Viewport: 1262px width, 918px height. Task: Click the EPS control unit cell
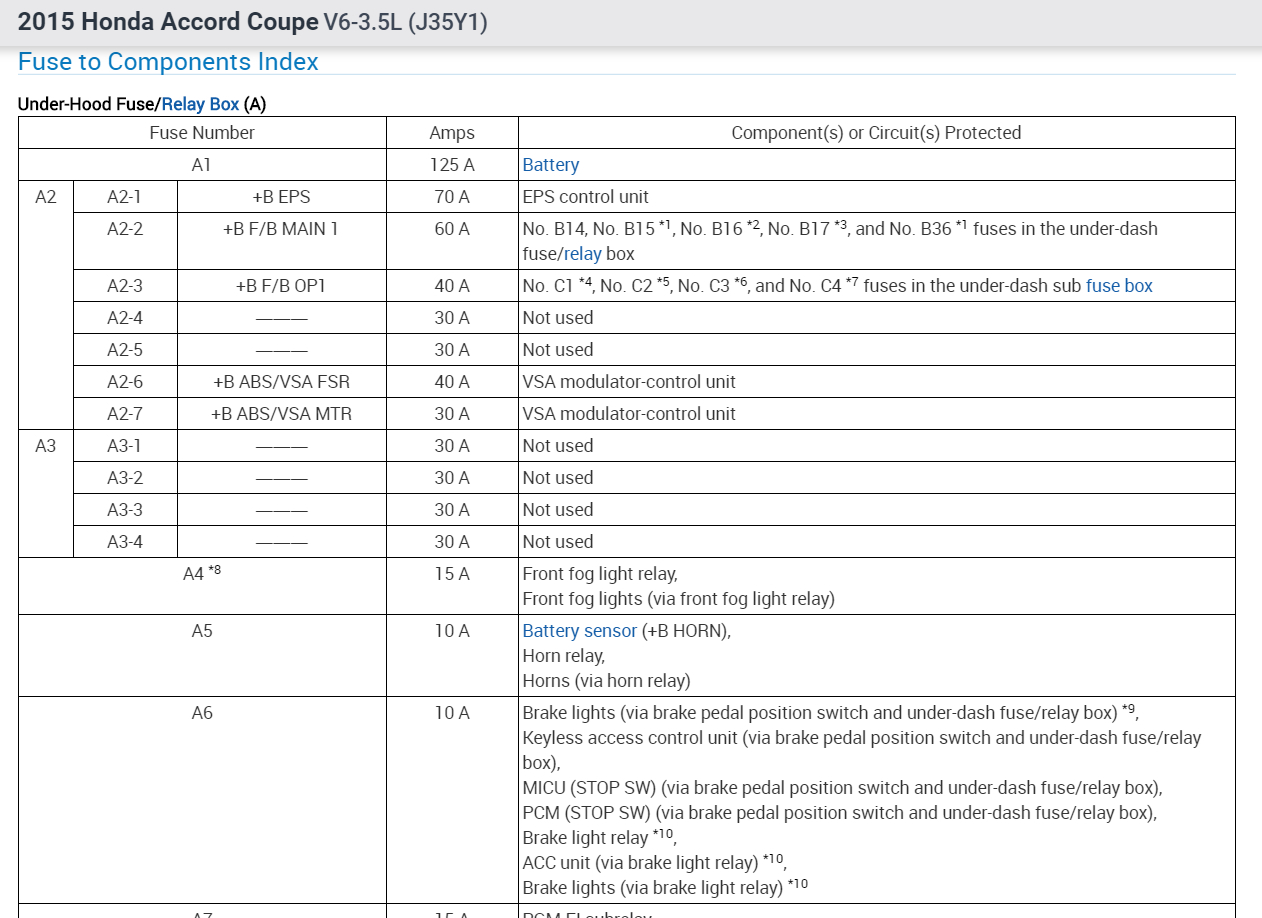click(x=876, y=197)
